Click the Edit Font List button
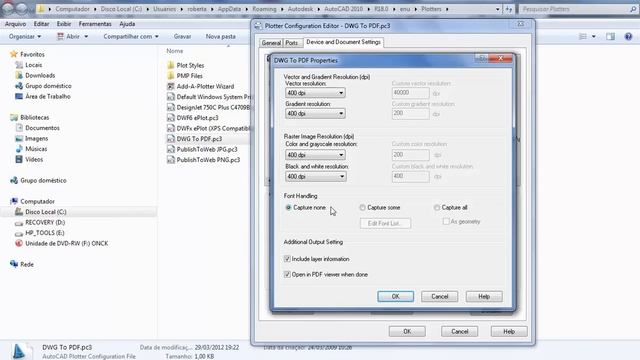The height and width of the screenshot is (360, 640). [385, 223]
